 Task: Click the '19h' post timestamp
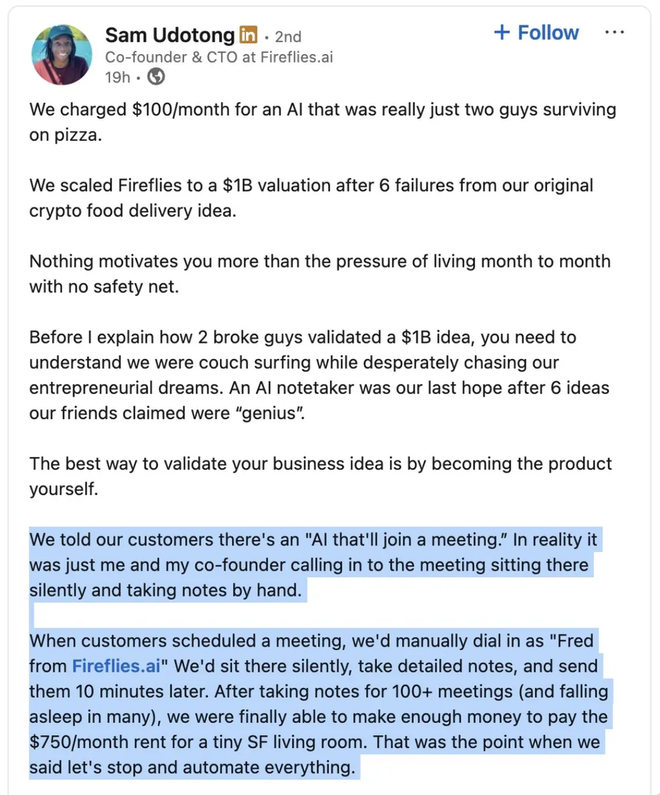pos(116,77)
